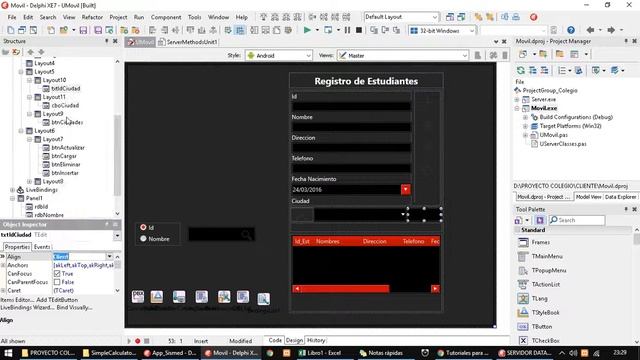Click the magnifier search icon at the form bottom
Viewport: 640px width, 360px height.
point(264,299)
